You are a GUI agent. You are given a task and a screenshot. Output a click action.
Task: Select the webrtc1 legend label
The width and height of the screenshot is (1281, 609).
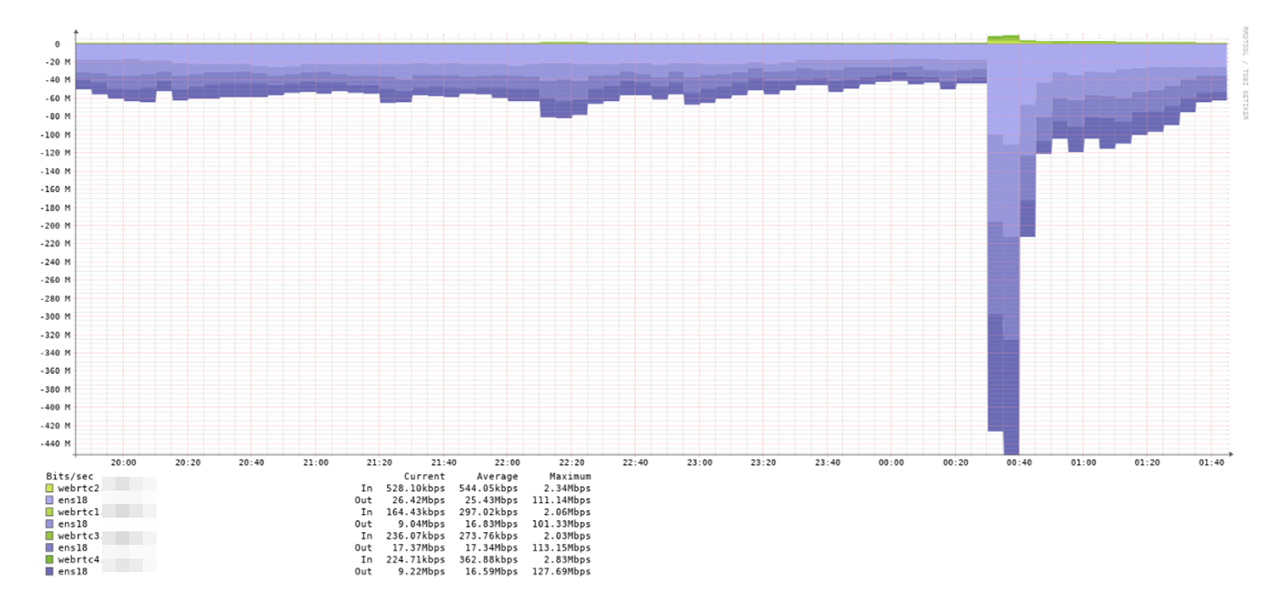pyautogui.click(x=79, y=512)
